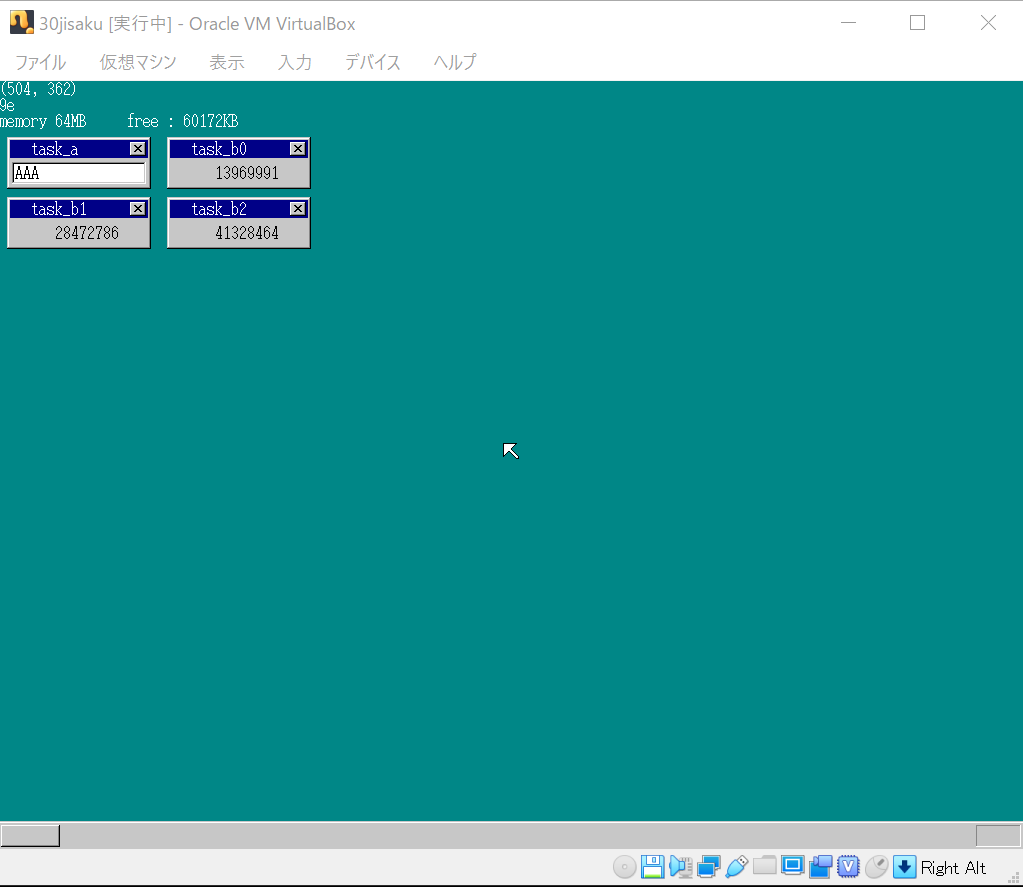
Task: Open the audio status icon
Action: (x=680, y=867)
